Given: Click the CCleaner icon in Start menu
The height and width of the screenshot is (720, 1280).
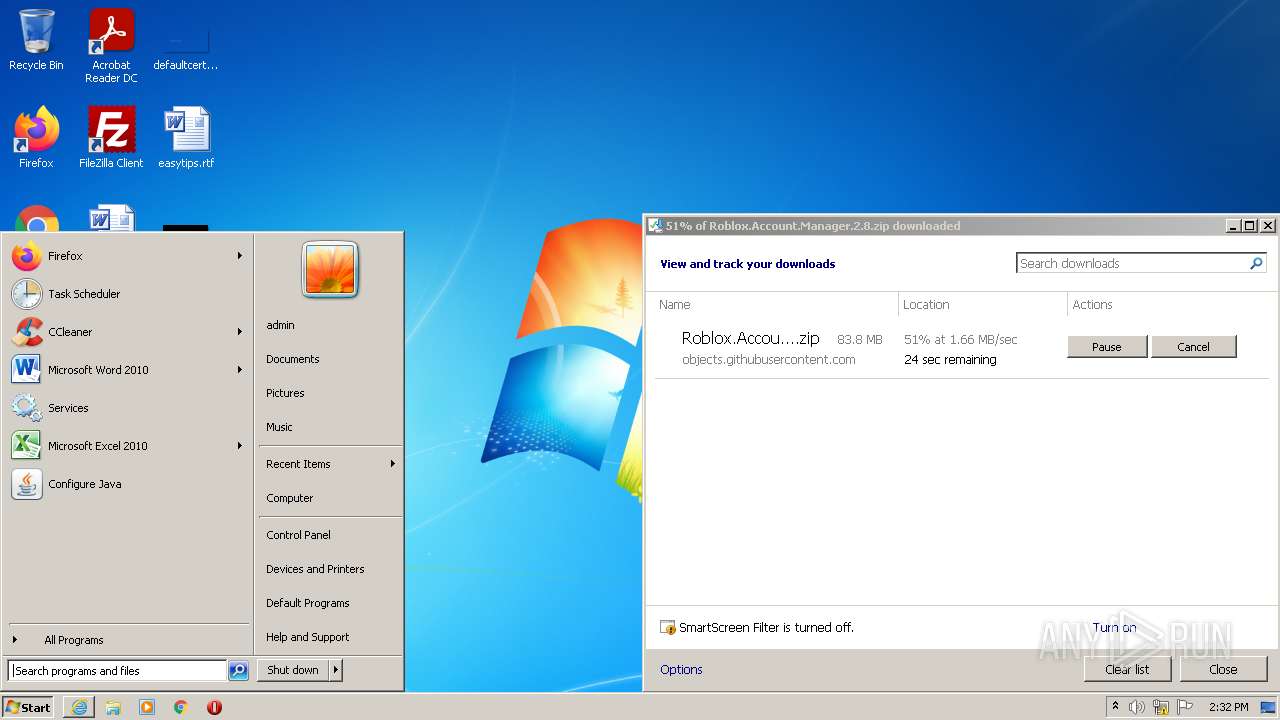Looking at the screenshot, I should point(27,332).
